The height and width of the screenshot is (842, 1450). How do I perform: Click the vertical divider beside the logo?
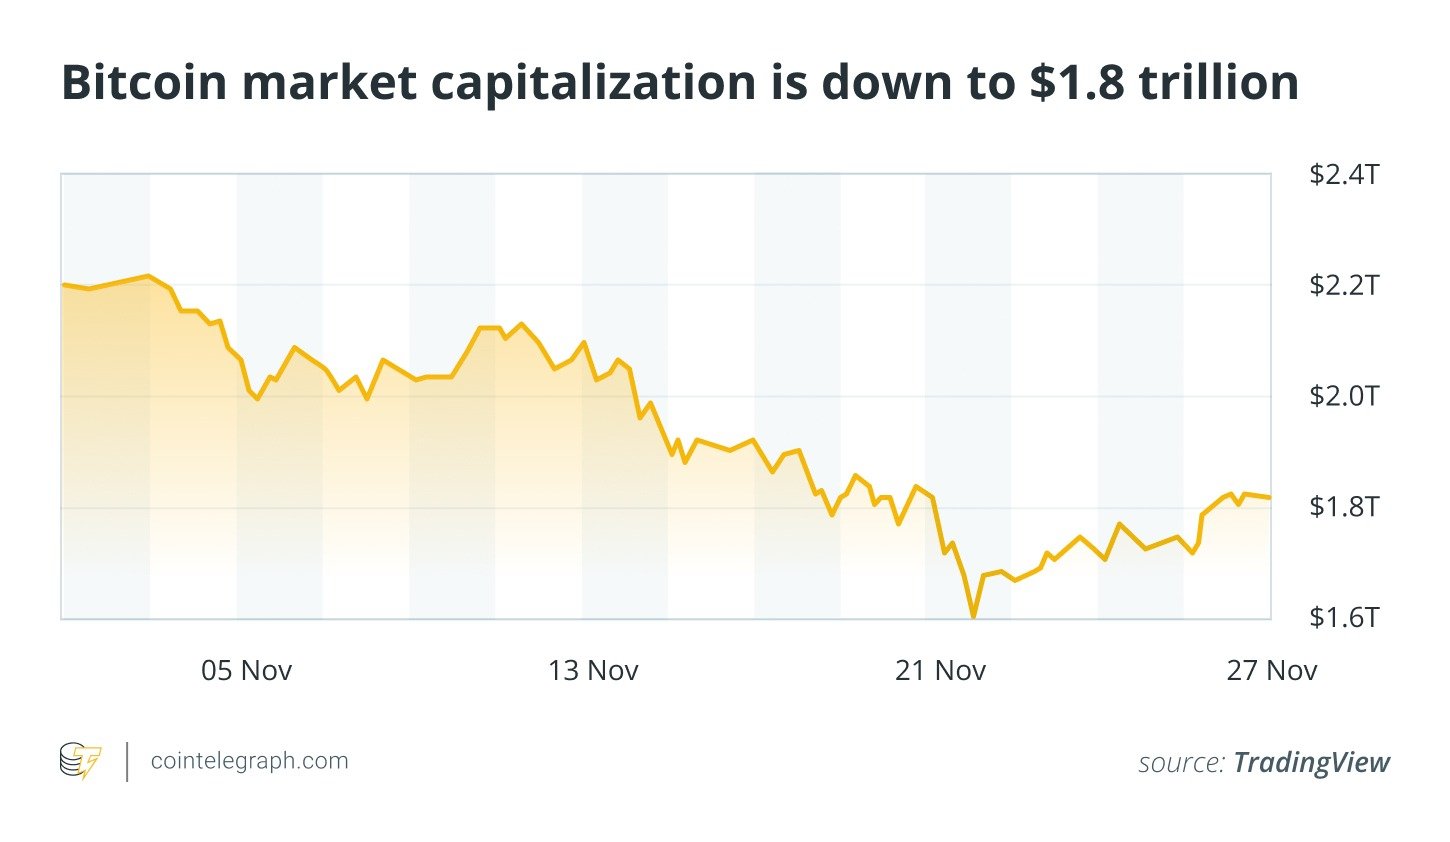[127, 762]
